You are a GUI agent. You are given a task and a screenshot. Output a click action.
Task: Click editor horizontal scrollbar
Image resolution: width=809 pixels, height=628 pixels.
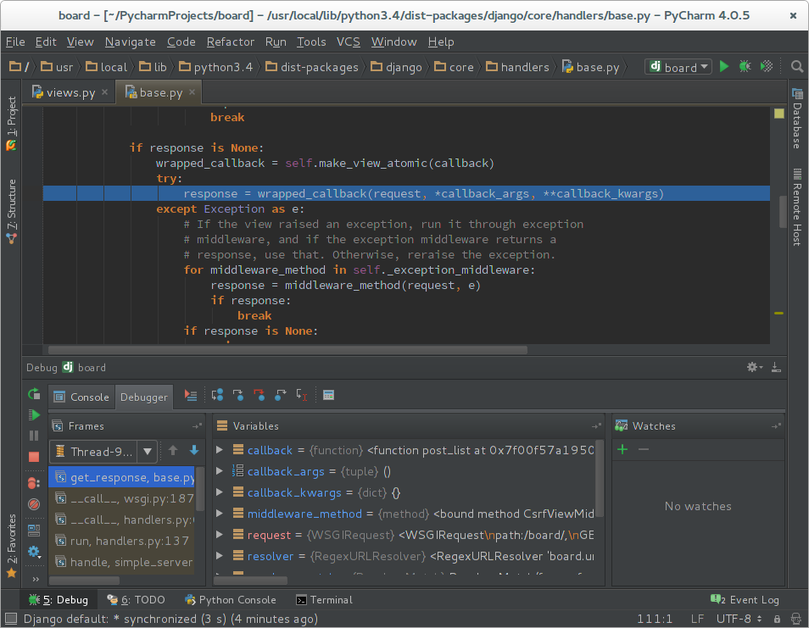click(287, 350)
